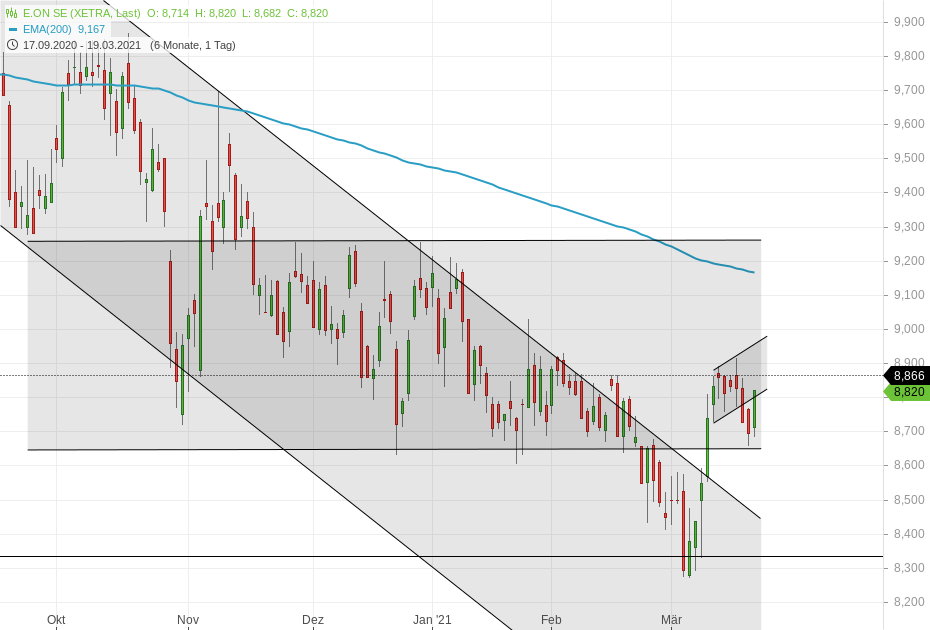Image resolution: width=930 pixels, height=630 pixels.
Task: Select the EMA(200) indicator label
Action: pos(47,29)
